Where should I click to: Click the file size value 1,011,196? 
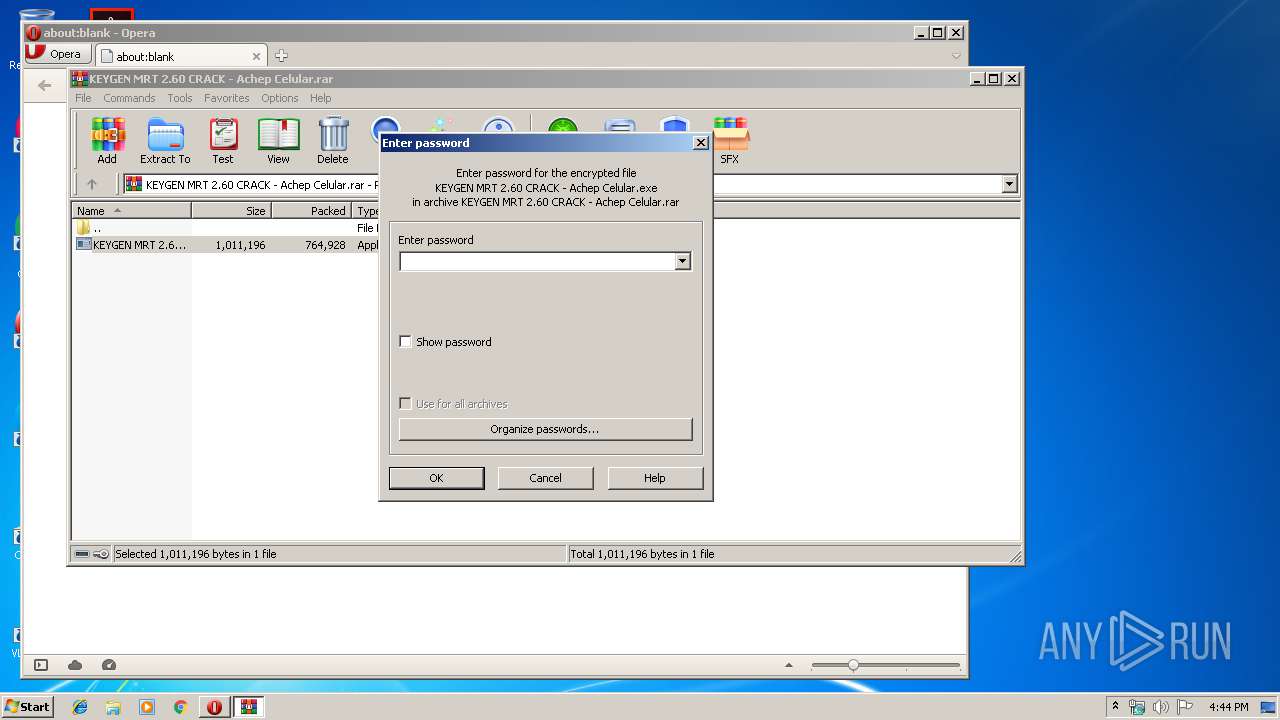240,245
